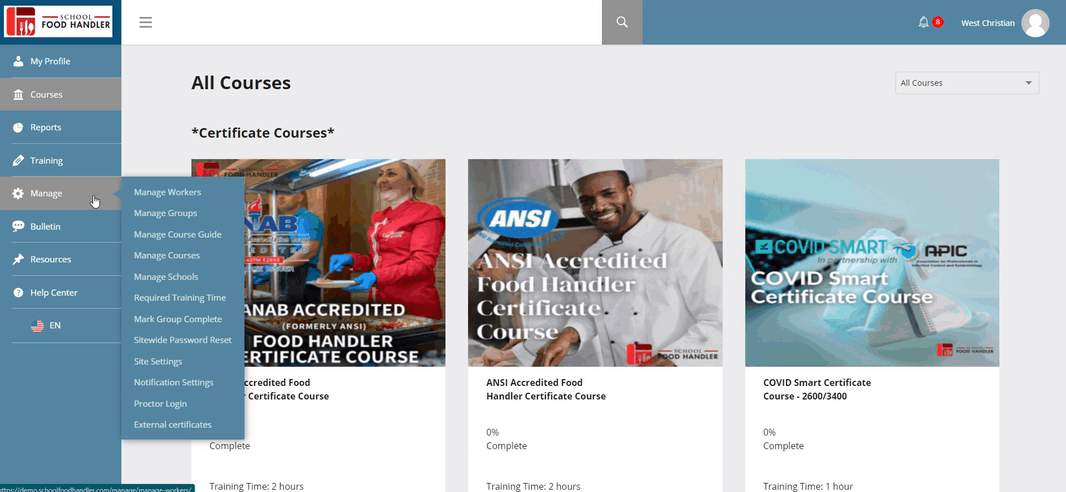1066x492 pixels.
Task: Switch language via EN label
Action: coord(55,326)
